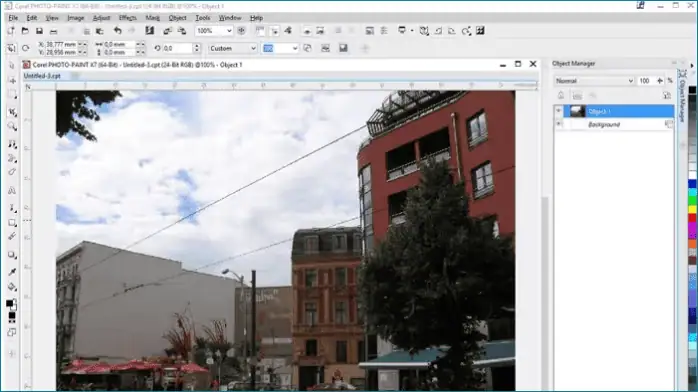
Task: Select Background layer in Object Manager
Action: [619, 125]
